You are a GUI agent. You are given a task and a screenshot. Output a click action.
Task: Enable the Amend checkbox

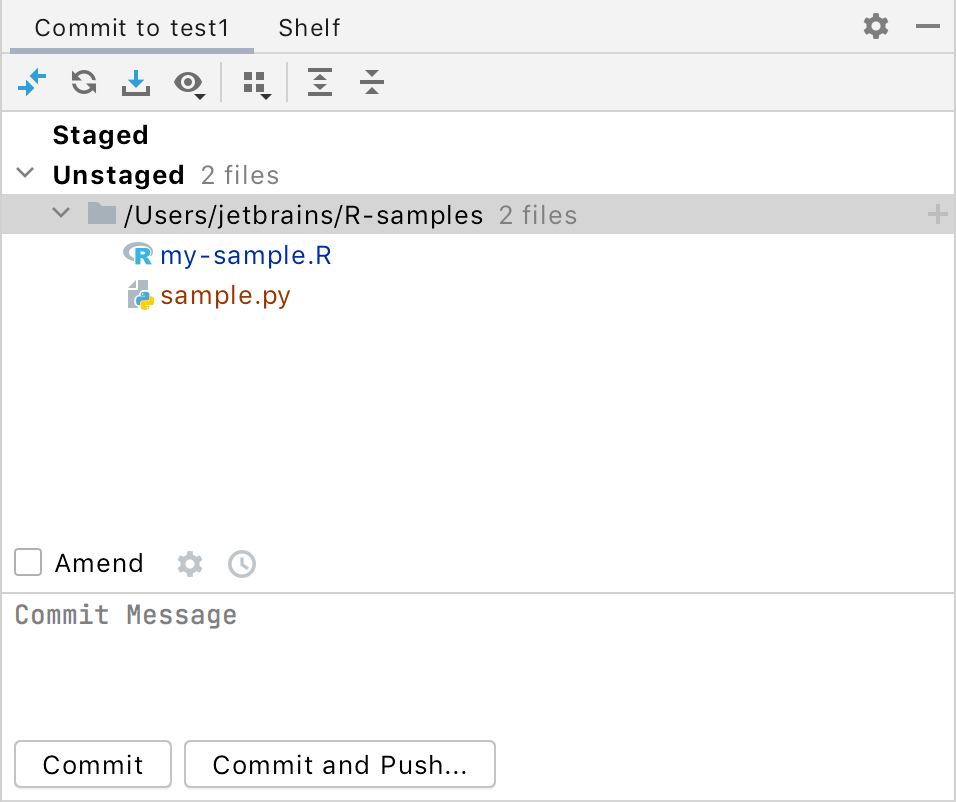tap(27, 562)
